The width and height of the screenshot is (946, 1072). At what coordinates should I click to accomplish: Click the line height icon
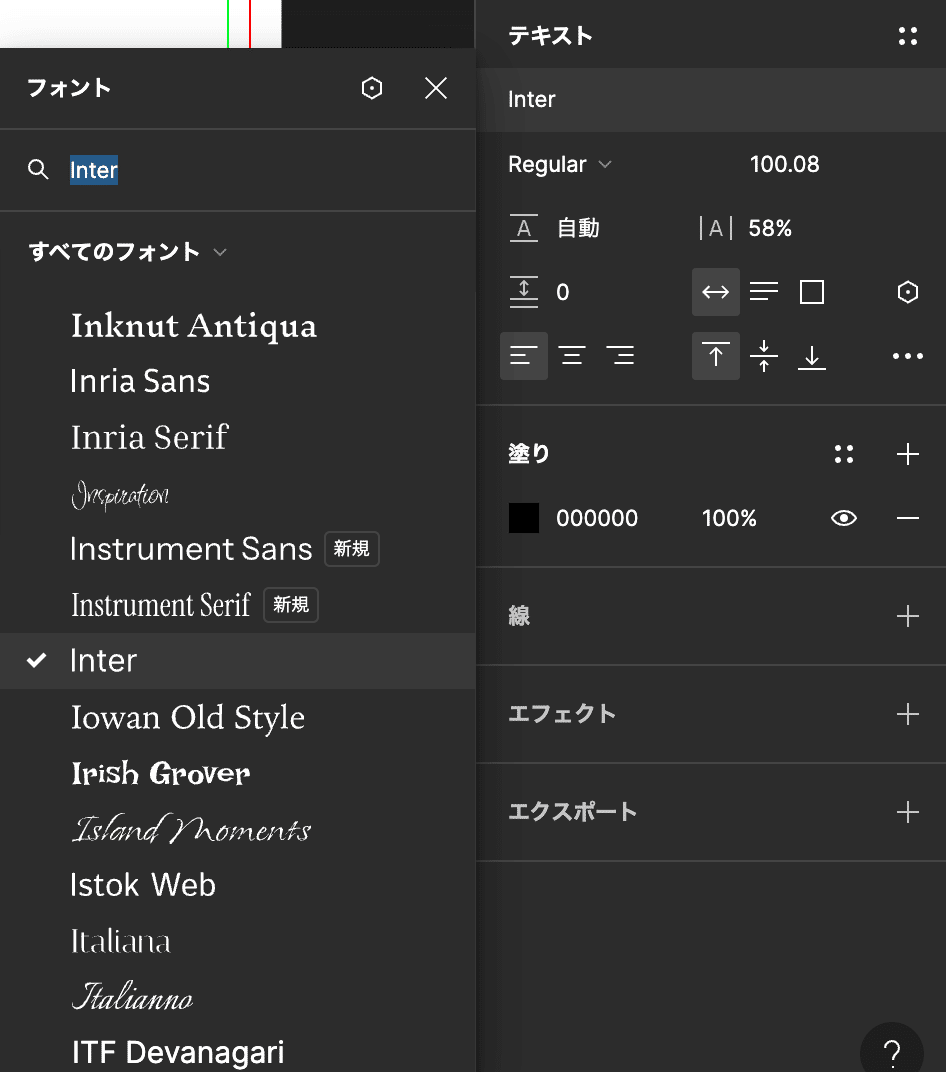click(524, 228)
